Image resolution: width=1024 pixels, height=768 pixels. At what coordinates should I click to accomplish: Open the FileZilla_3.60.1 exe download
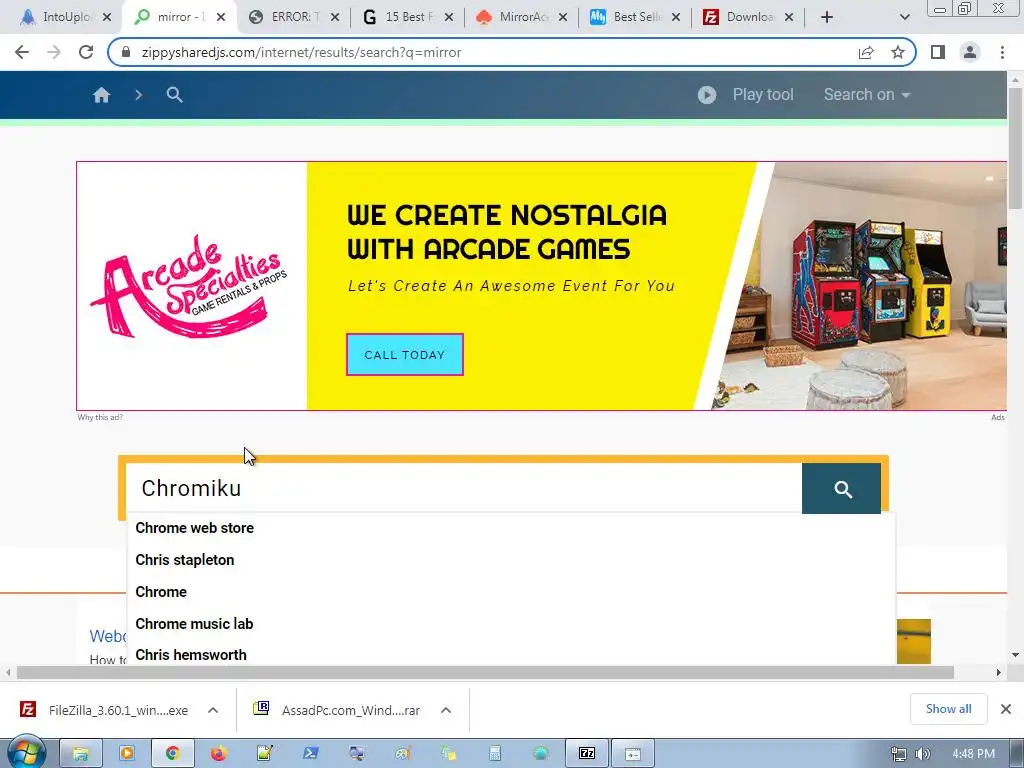coord(104,710)
